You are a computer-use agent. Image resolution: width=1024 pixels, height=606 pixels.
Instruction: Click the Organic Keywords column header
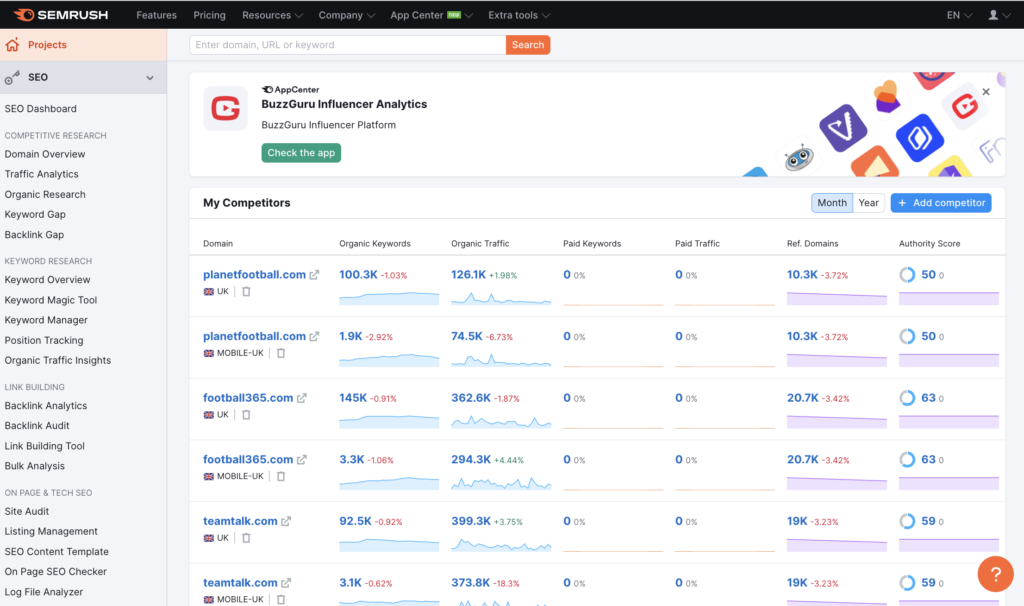tap(375, 244)
